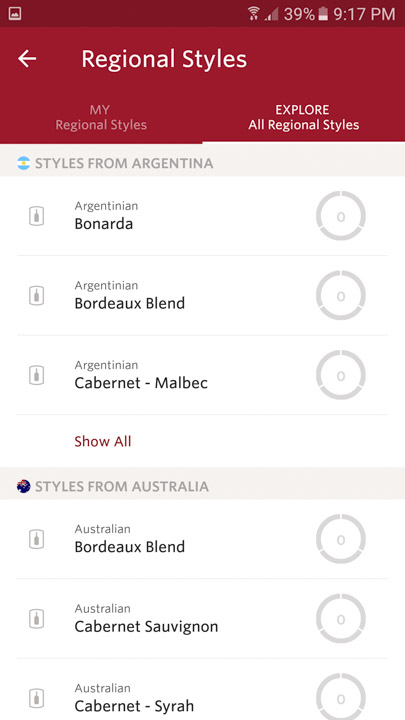Tap the Australia flag icon
Image resolution: width=405 pixels, height=720 pixels.
[23, 486]
